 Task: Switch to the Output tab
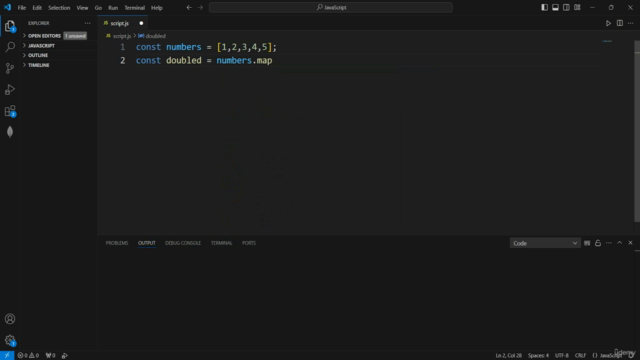pyautogui.click(x=147, y=243)
